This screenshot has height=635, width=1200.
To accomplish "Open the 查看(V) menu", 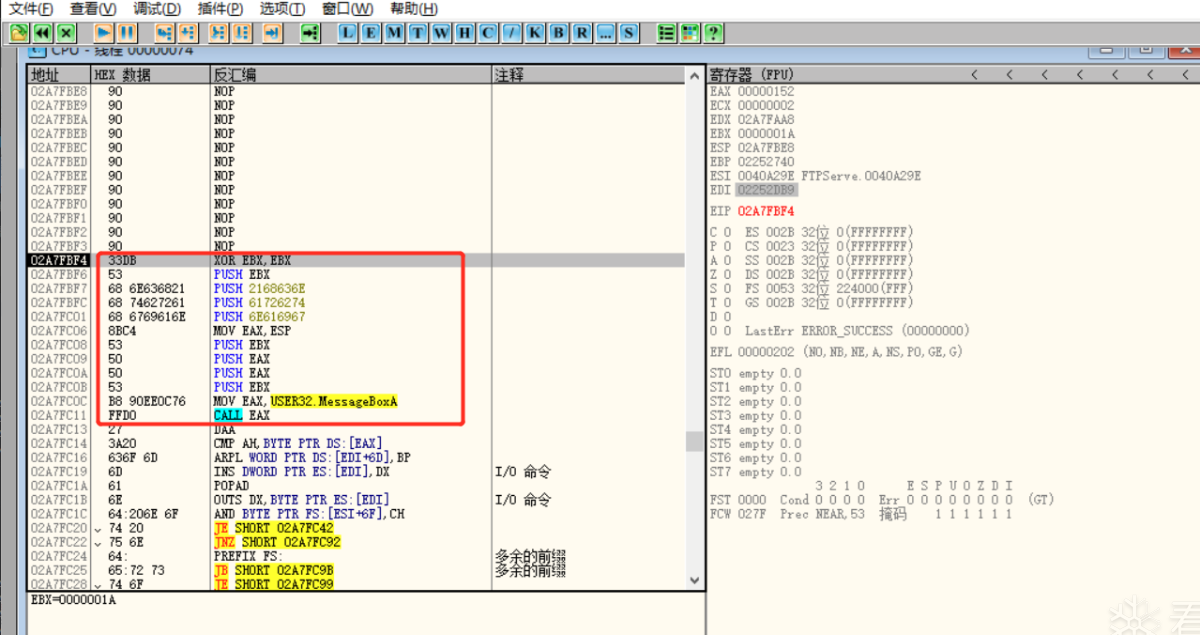I will pyautogui.click(x=93, y=9).
